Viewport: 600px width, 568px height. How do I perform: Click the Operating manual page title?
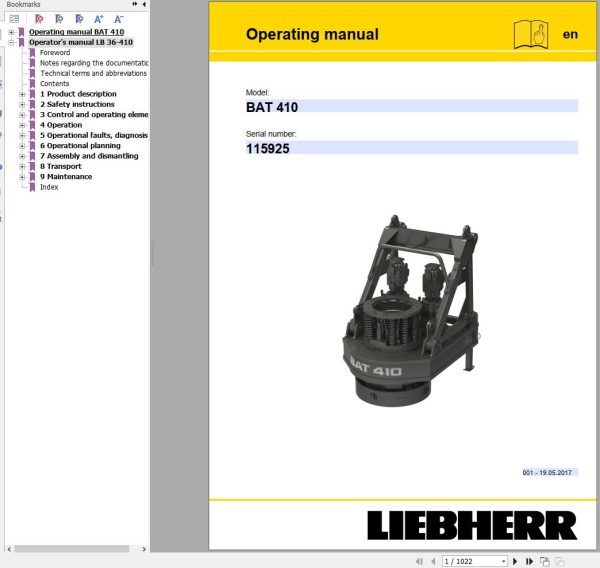click(x=312, y=34)
